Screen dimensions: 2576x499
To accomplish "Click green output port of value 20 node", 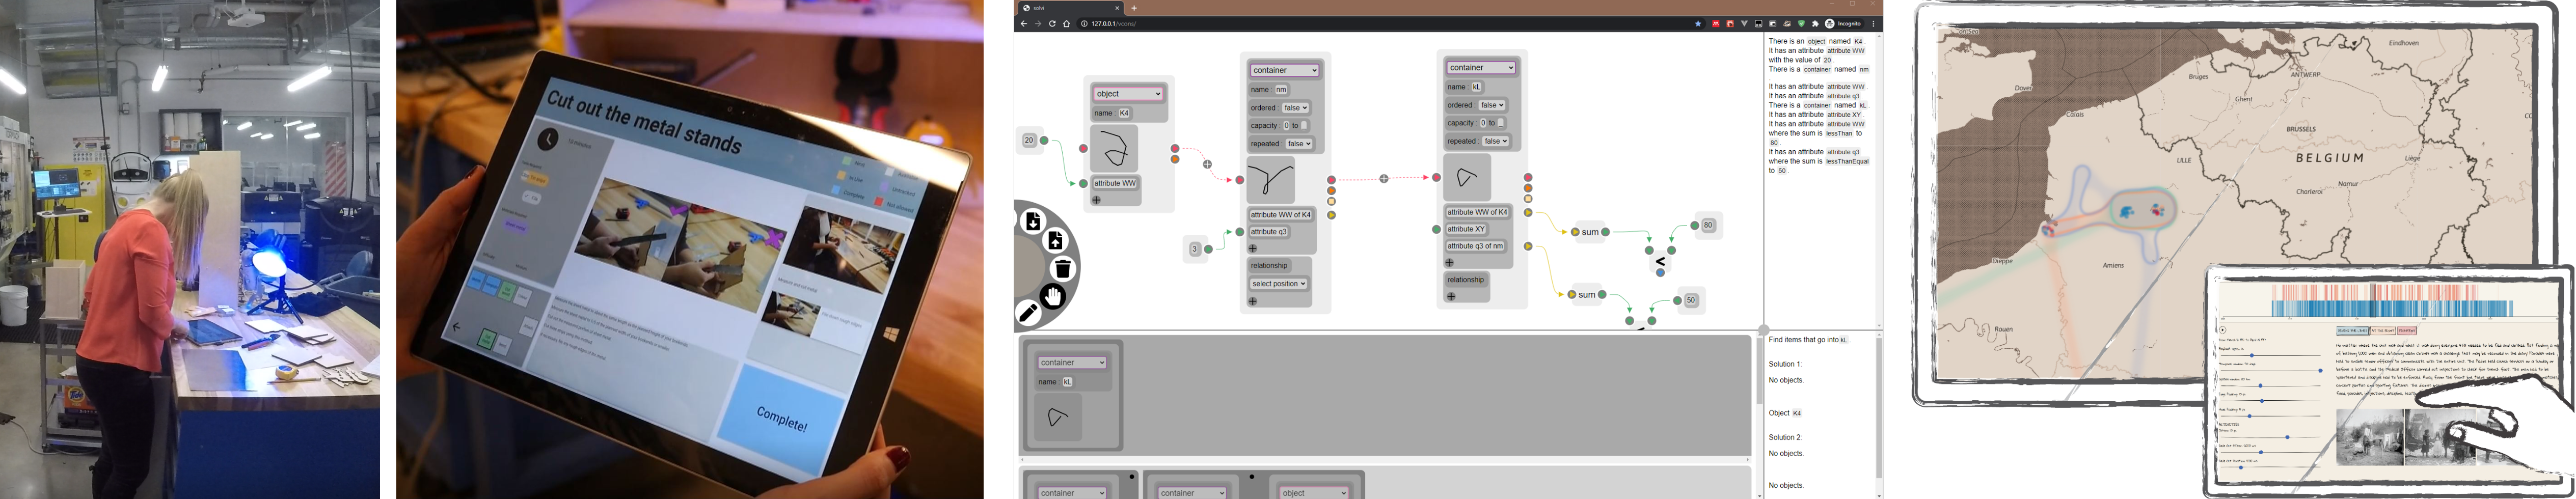I will pos(1044,140).
